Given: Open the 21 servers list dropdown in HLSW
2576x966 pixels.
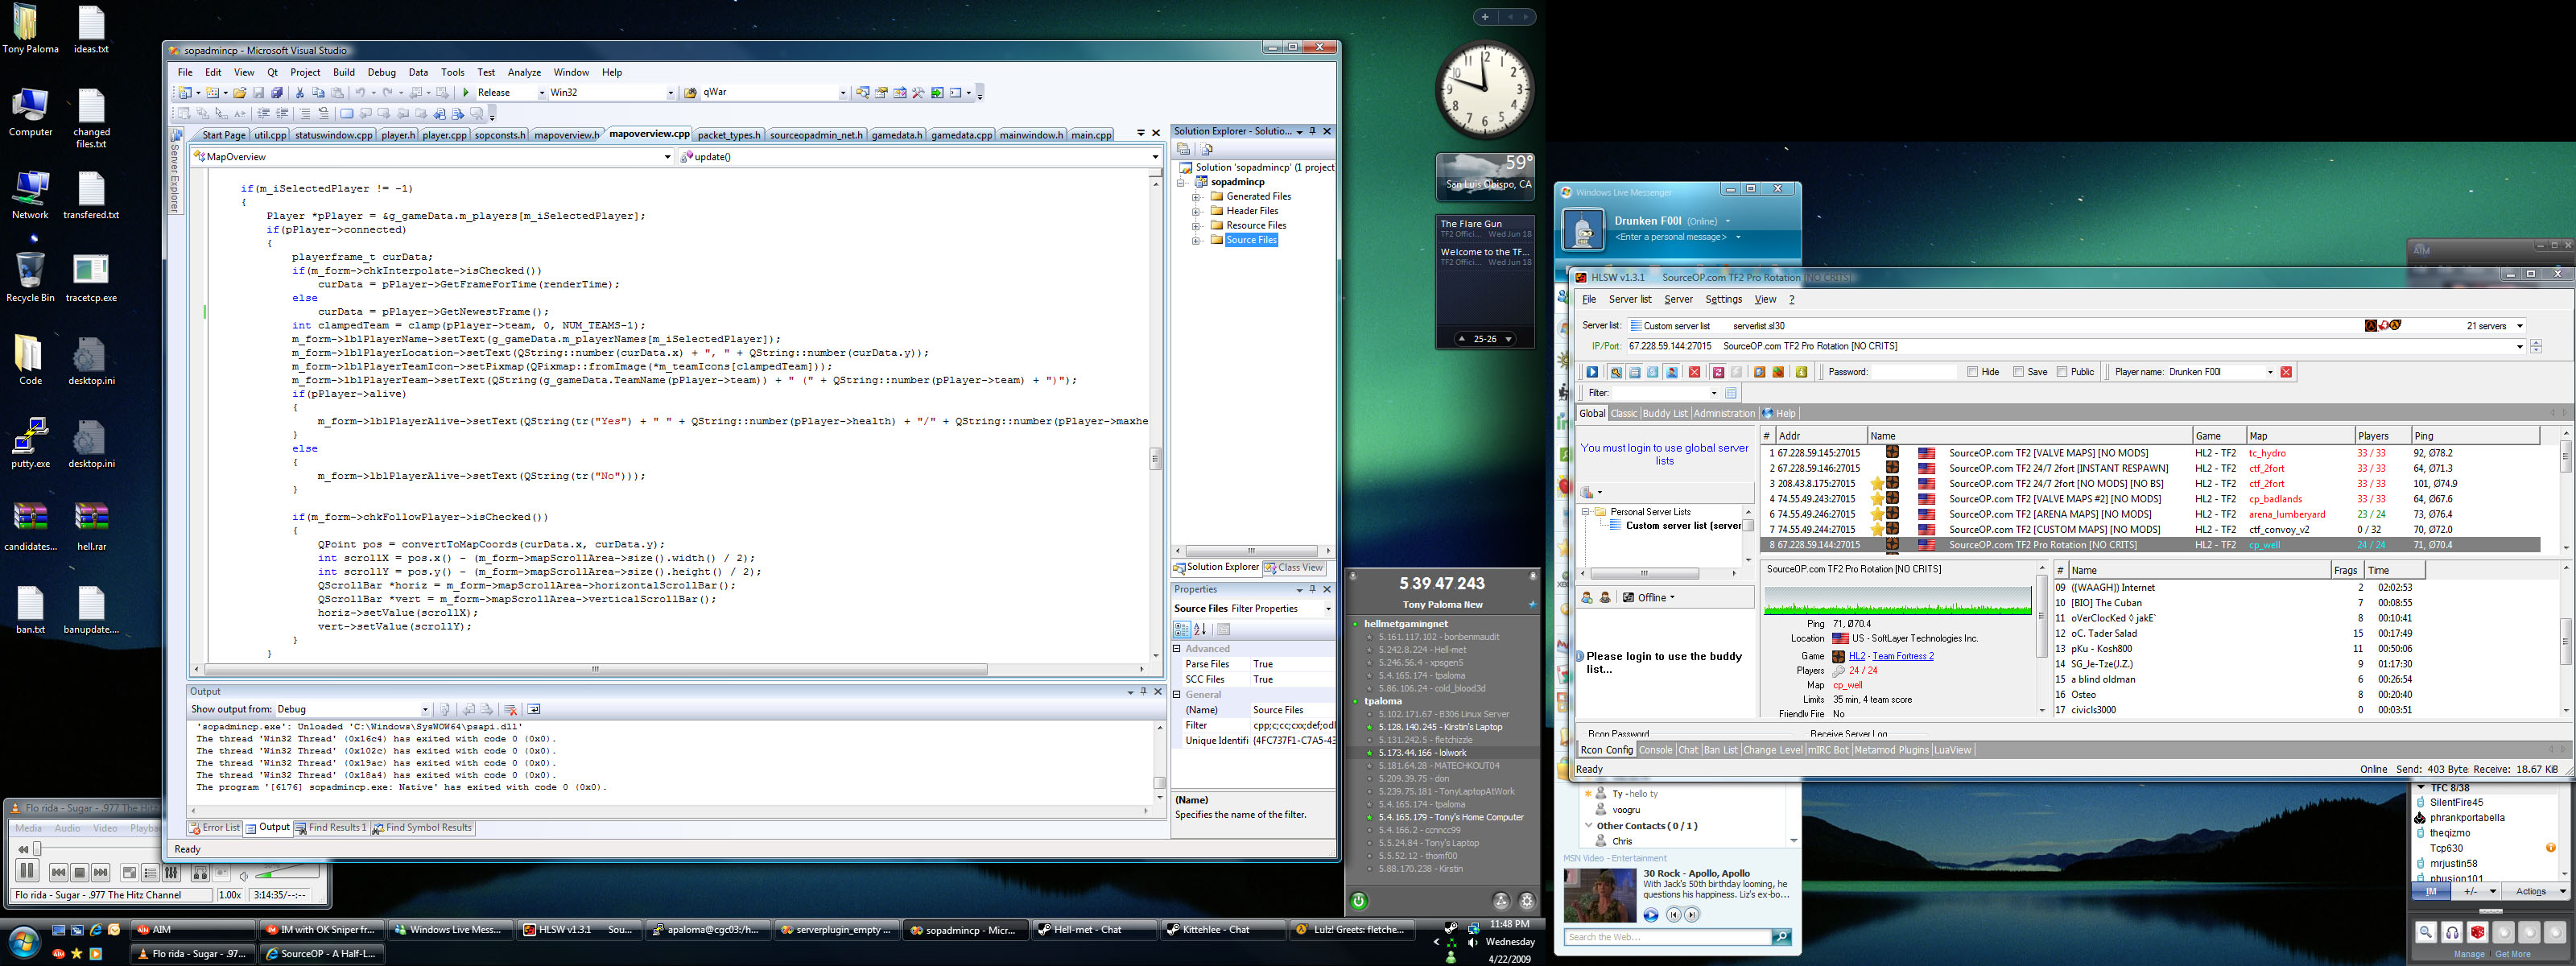Looking at the screenshot, I should click(x=2519, y=326).
